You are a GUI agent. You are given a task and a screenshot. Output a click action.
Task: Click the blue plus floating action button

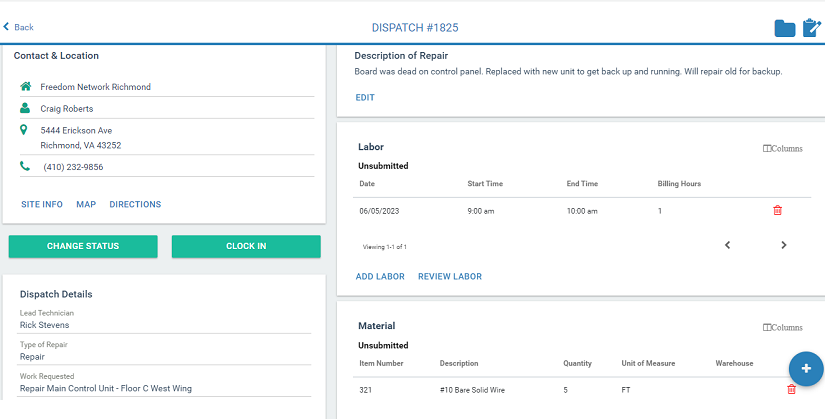point(805,369)
